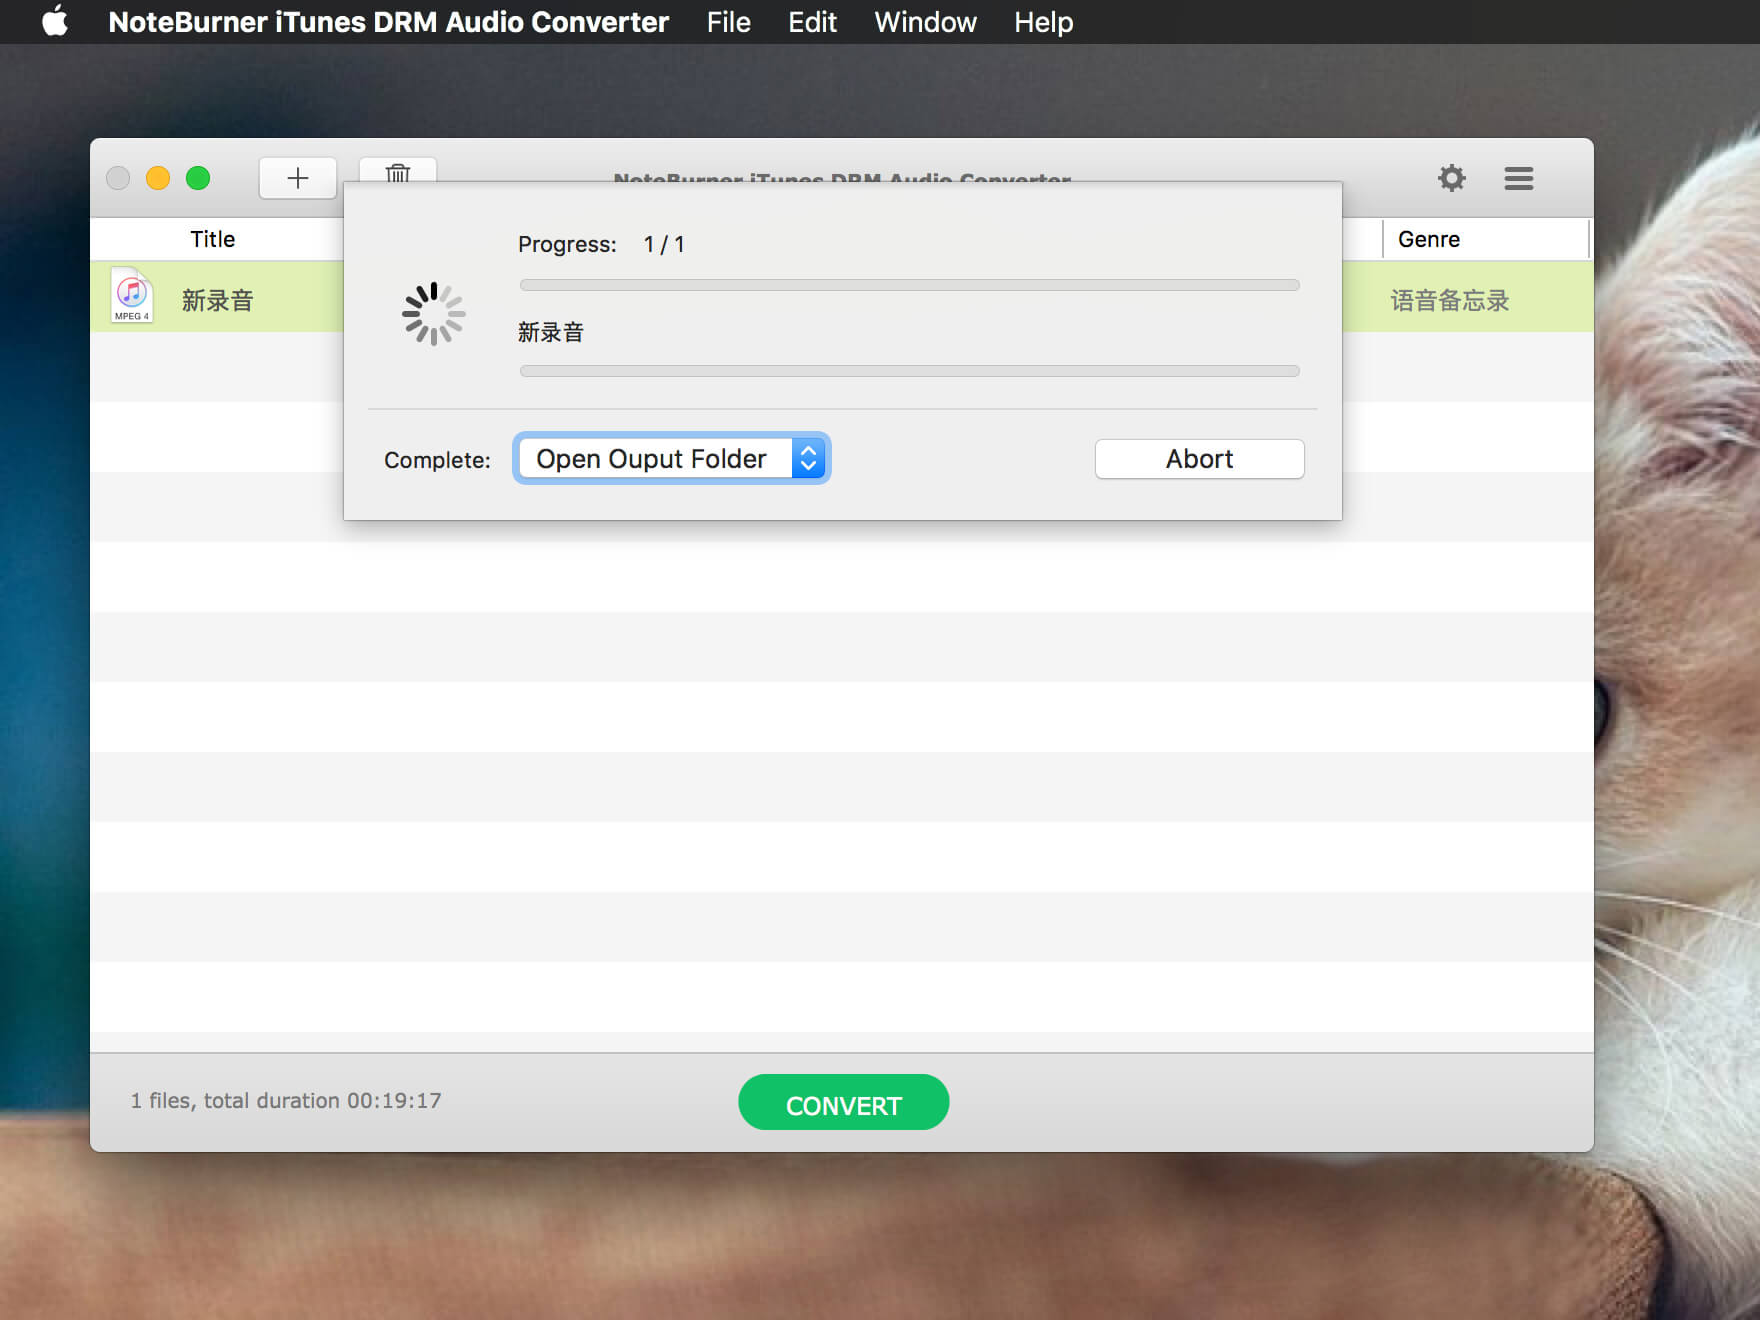Click the yellow minimize window button
Screen dimensions: 1760x1320
point(158,178)
